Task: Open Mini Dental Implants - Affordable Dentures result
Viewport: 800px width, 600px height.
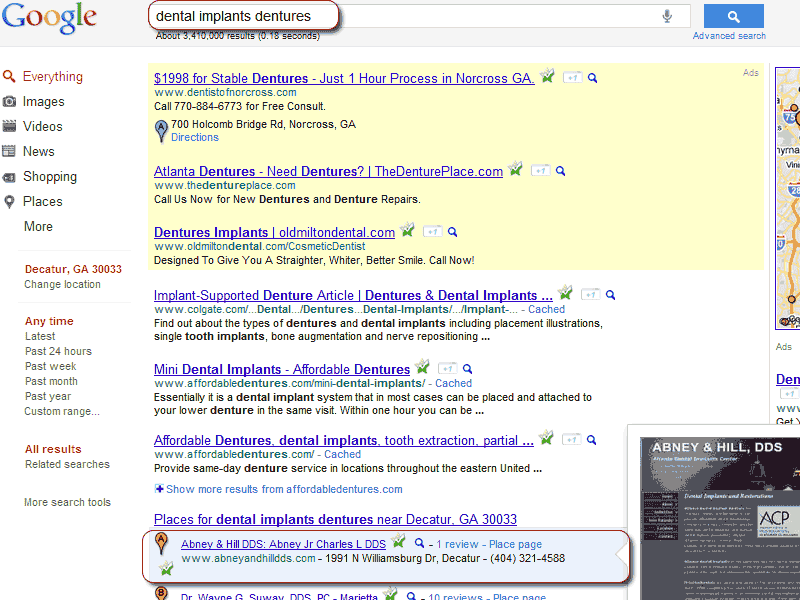Action: 282,369
